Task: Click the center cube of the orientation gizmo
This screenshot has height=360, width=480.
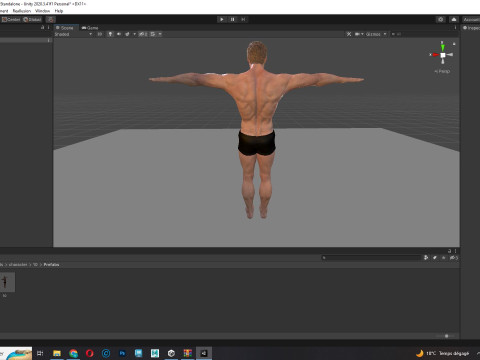Action: [443, 55]
